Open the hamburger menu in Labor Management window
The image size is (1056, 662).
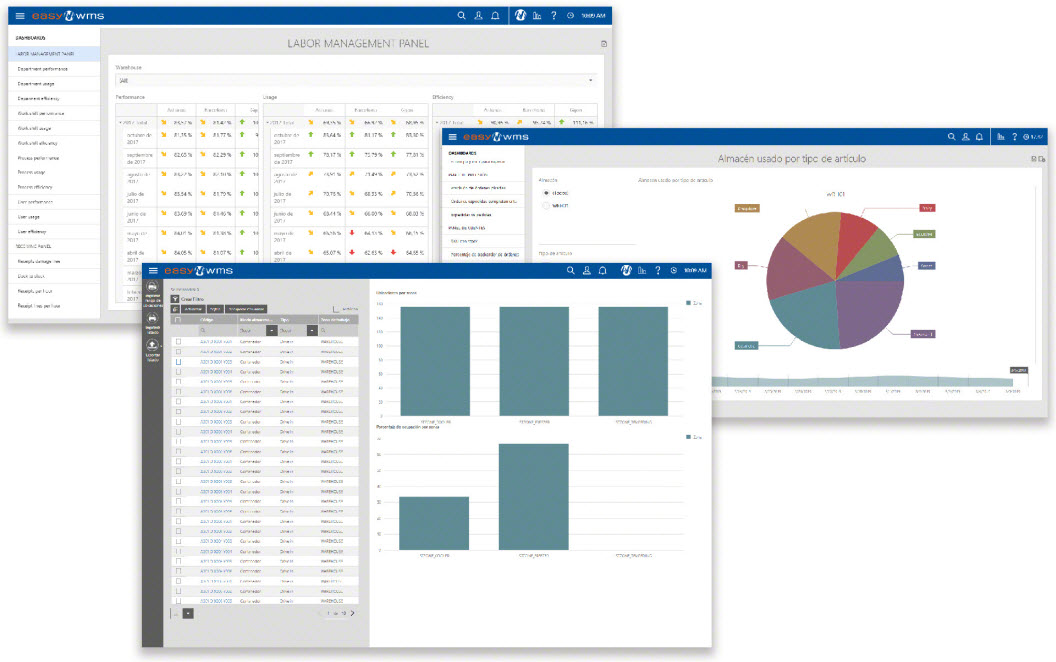tap(20, 16)
